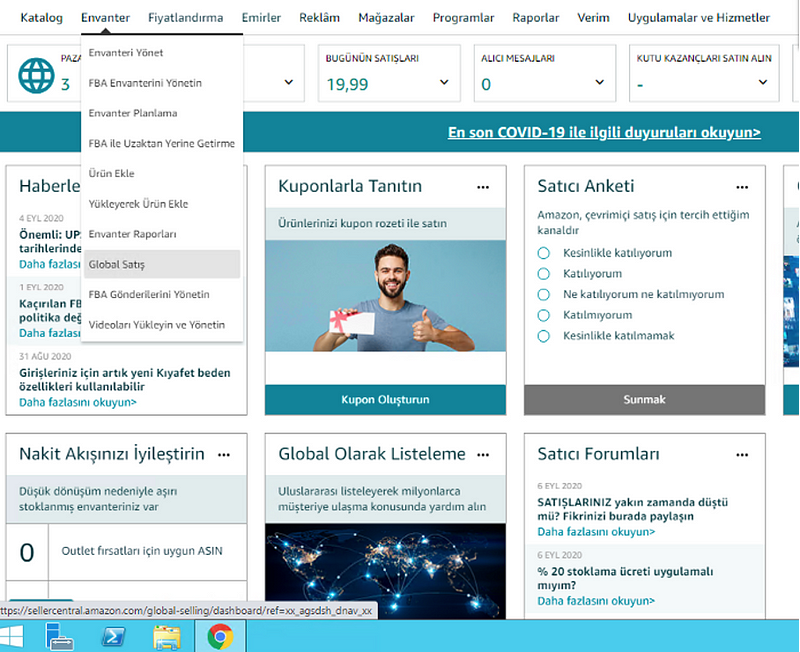Viewport: 800px width, 652px height.
Task: Click the Kupon Oluşturun button
Action: [385, 399]
